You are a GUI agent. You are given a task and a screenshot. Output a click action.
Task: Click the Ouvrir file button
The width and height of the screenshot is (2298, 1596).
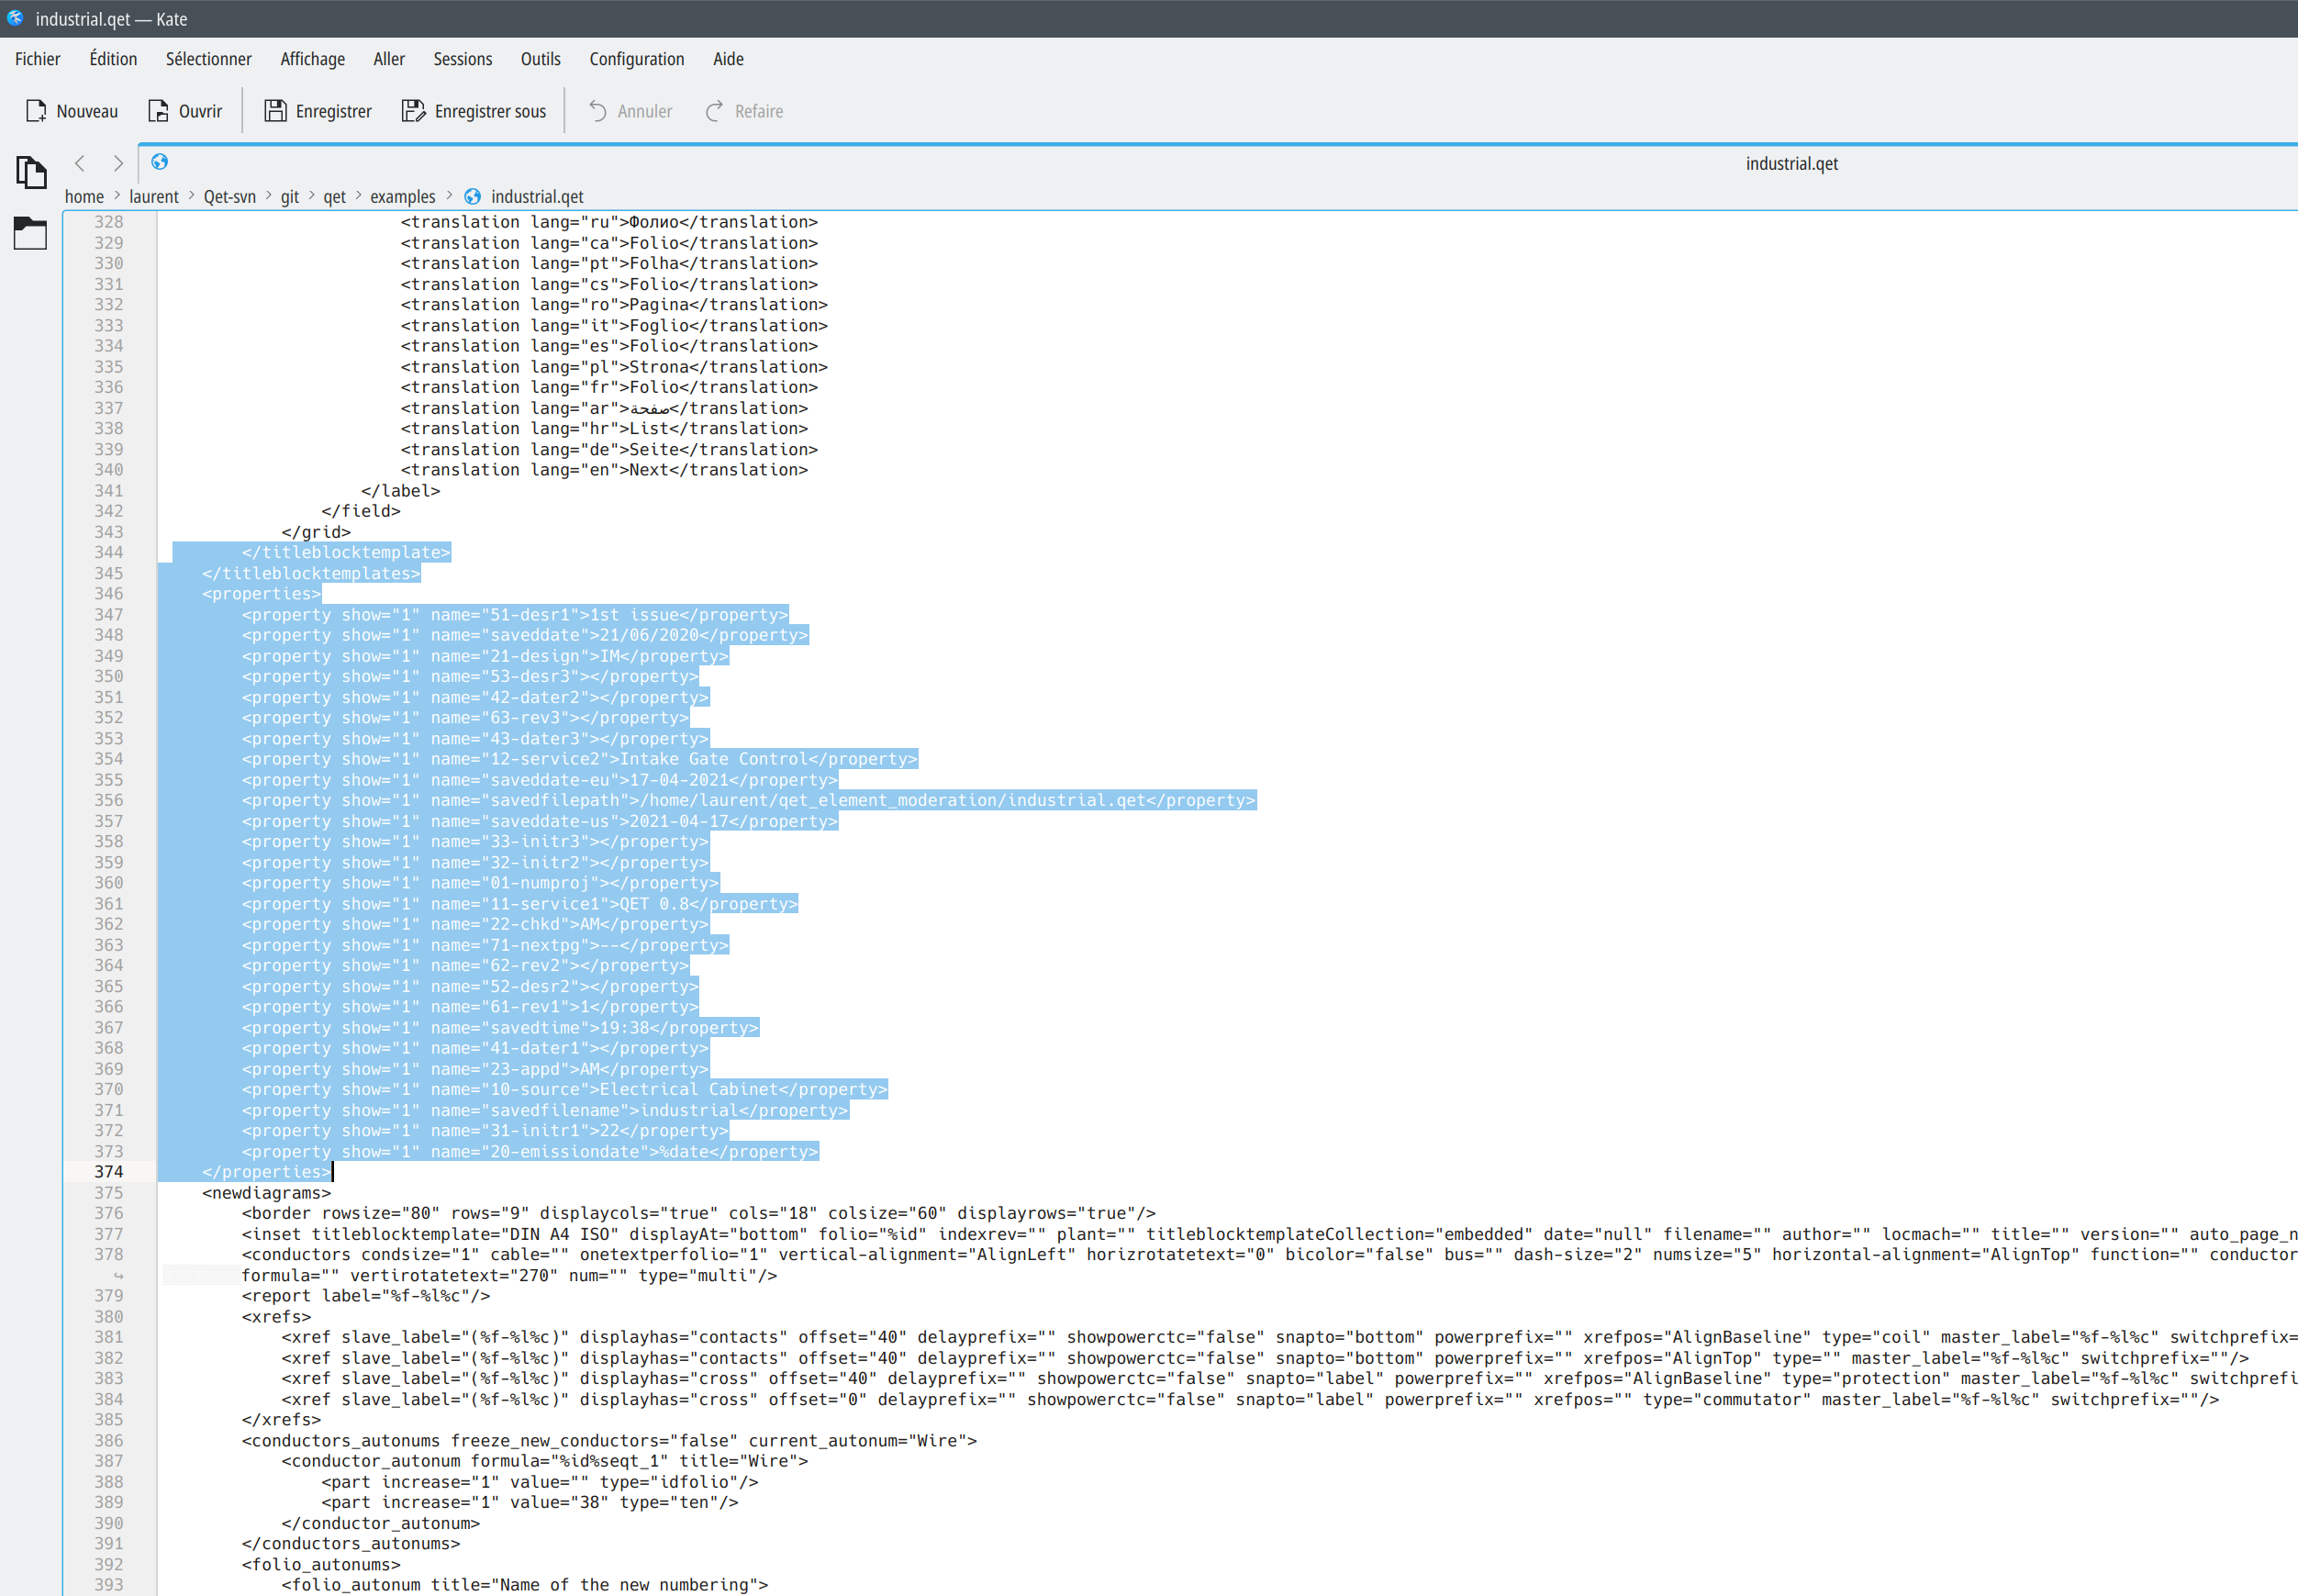point(186,111)
